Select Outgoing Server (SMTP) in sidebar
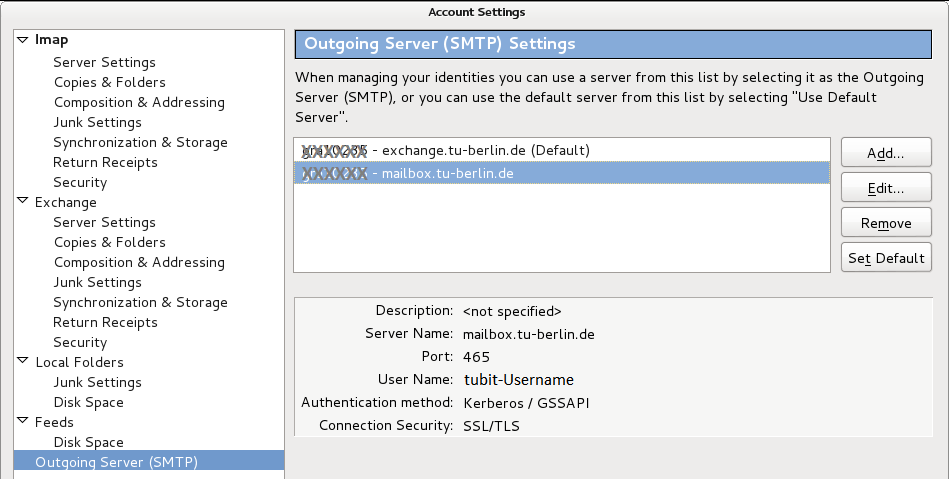 tap(116, 462)
